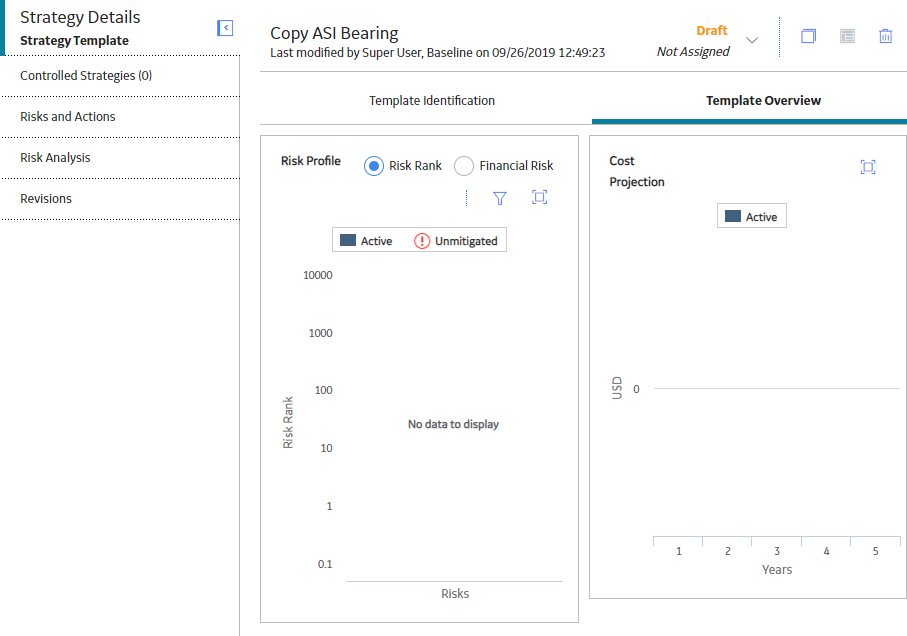Click the Copy ASI Bearing title

pyautogui.click(x=334, y=33)
